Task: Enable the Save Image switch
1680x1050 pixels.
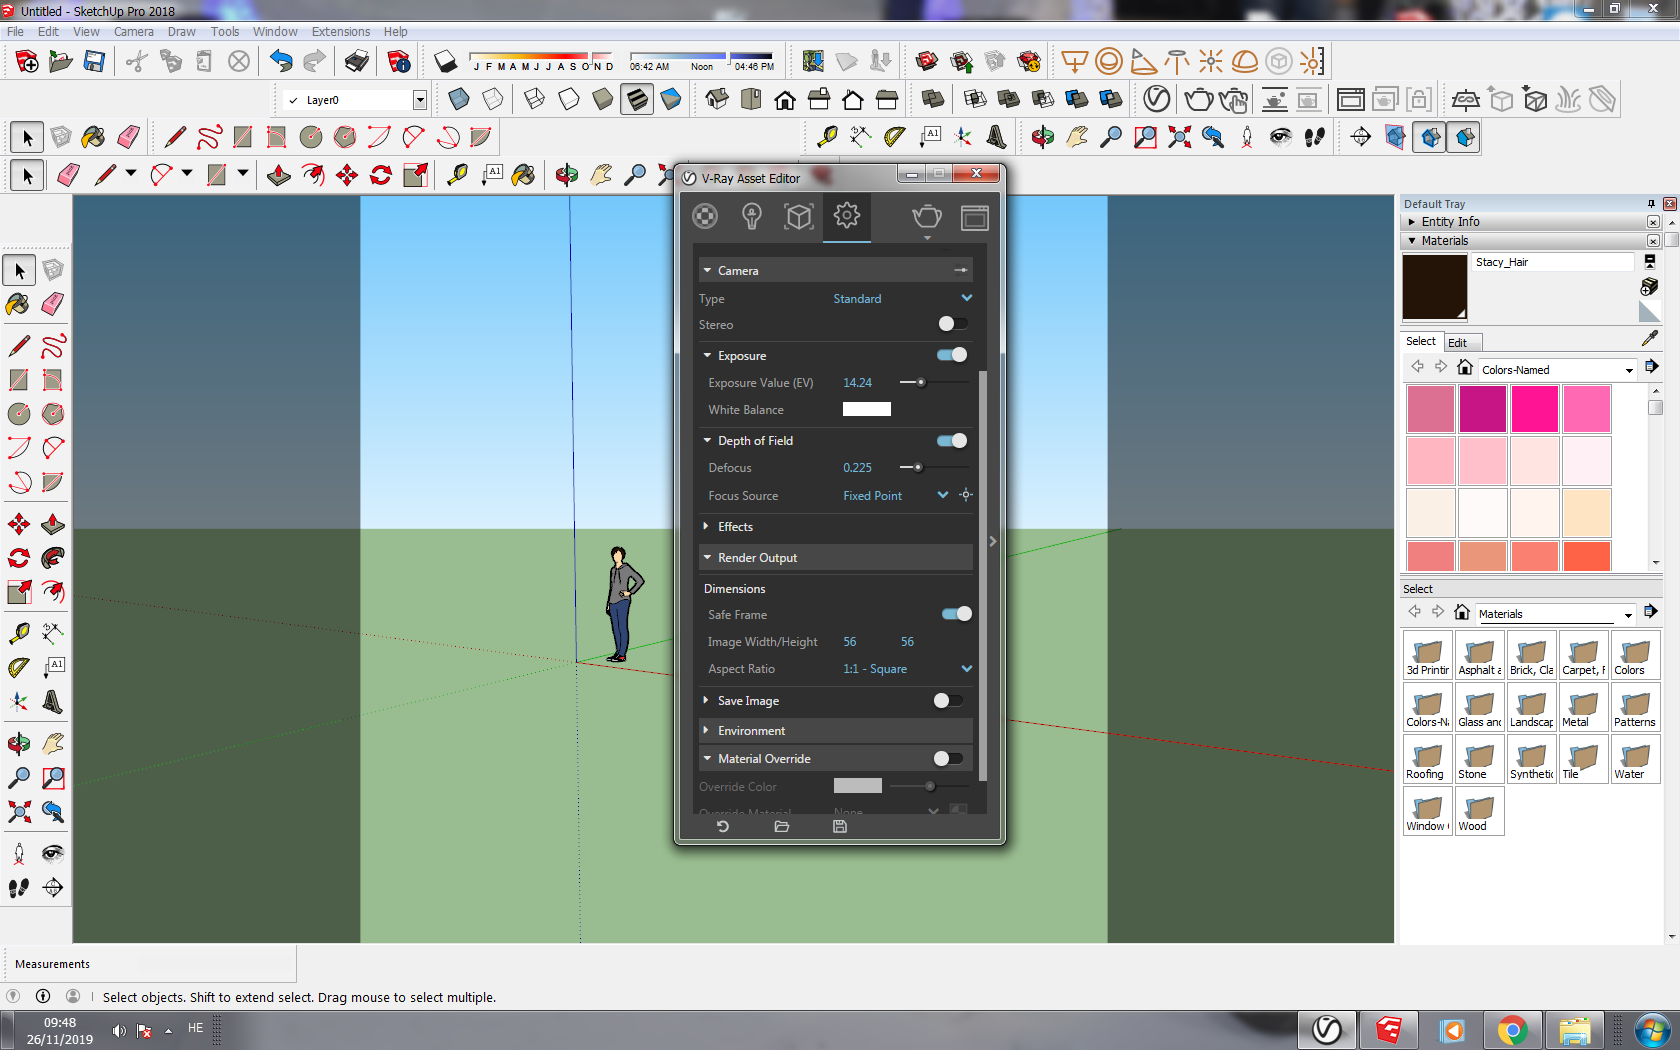Action: pos(948,701)
